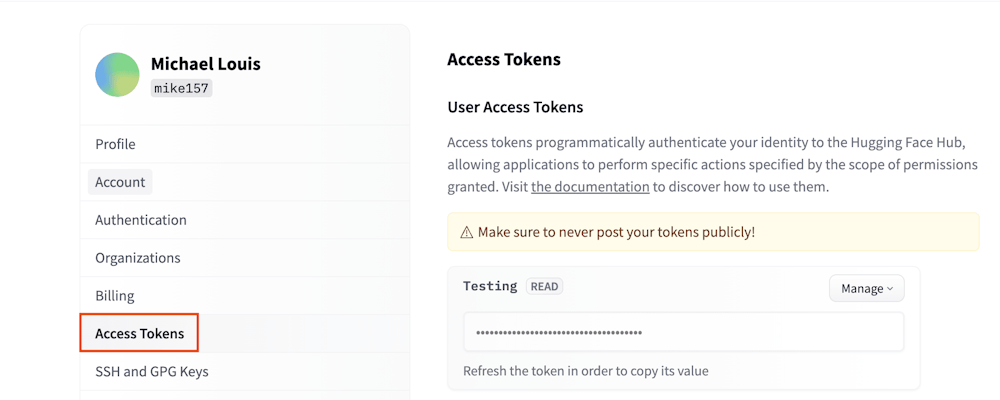Image resolution: width=1000 pixels, height=400 pixels.
Task: Click the never post tokens warning banner
Action: click(712, 232)
